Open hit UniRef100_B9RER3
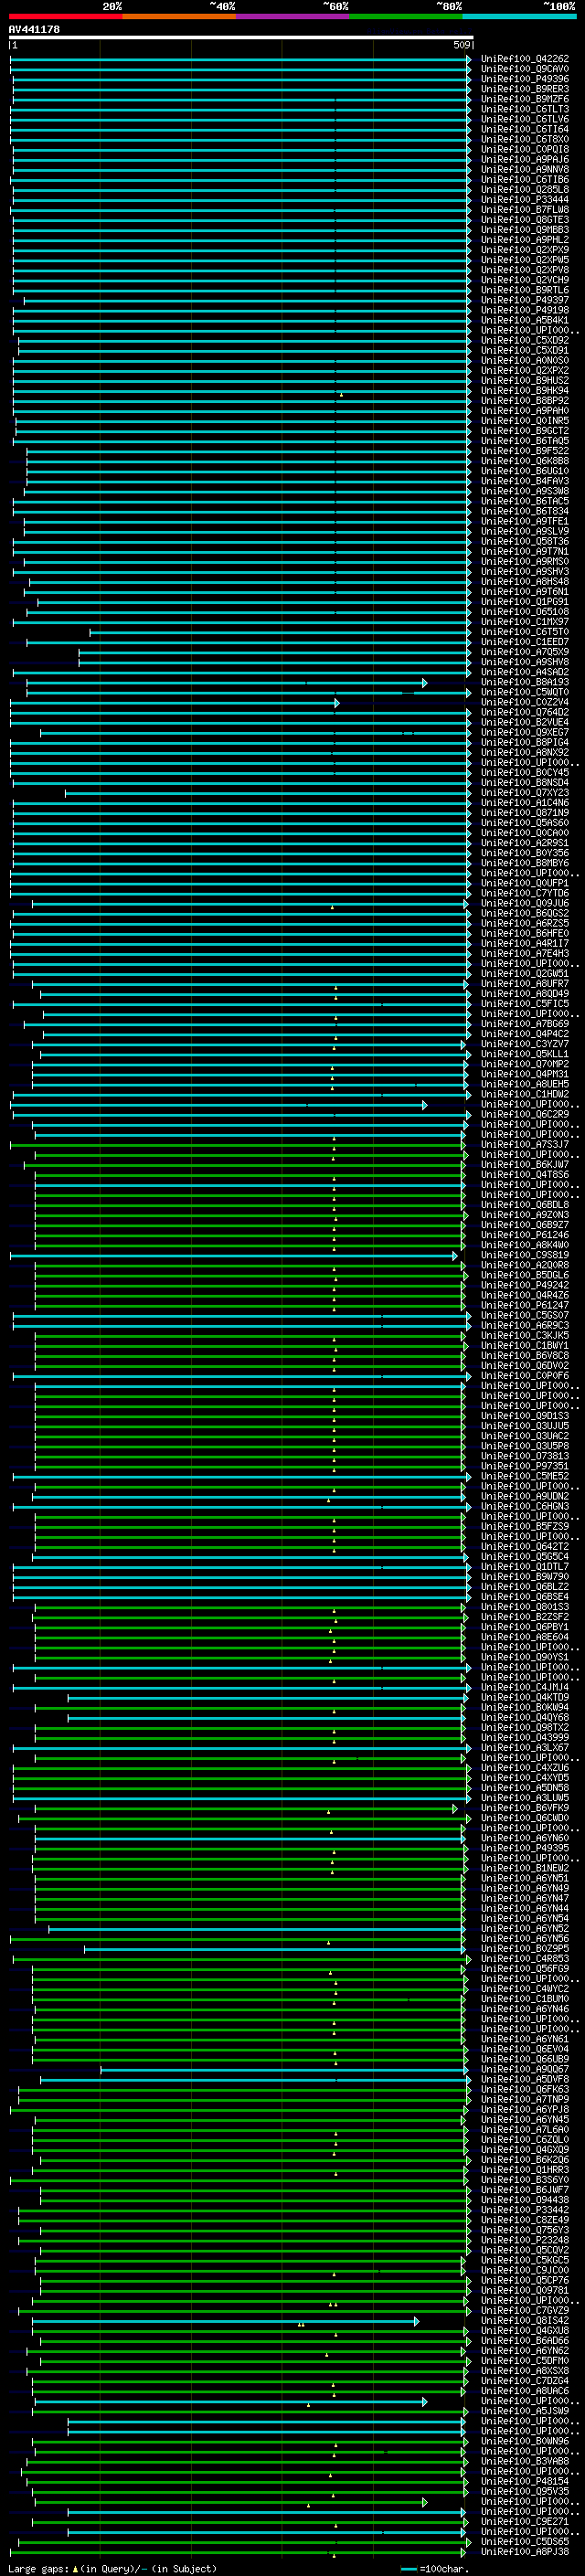Screen dimensions: 585x2576 [525, 89]
